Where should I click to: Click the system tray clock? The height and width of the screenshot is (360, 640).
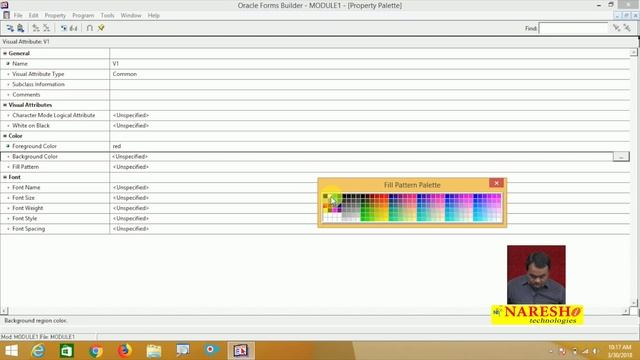click(x=620, y=351)
